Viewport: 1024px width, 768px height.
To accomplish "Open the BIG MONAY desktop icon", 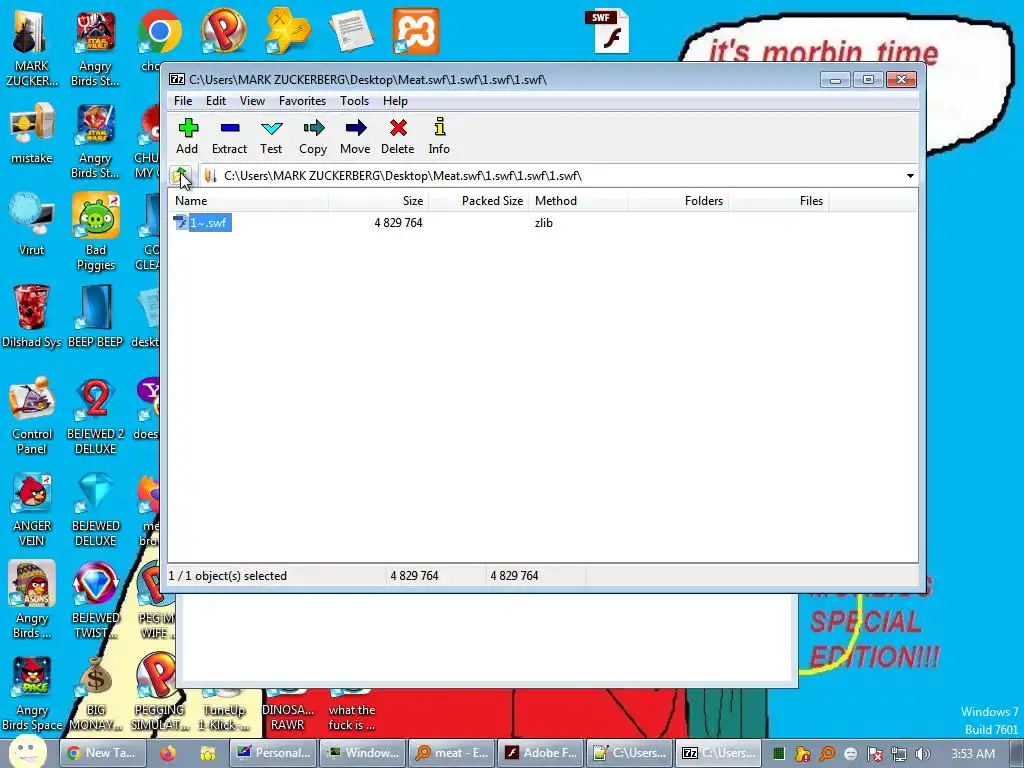I will pyautogui.click(x=95, y=692).
